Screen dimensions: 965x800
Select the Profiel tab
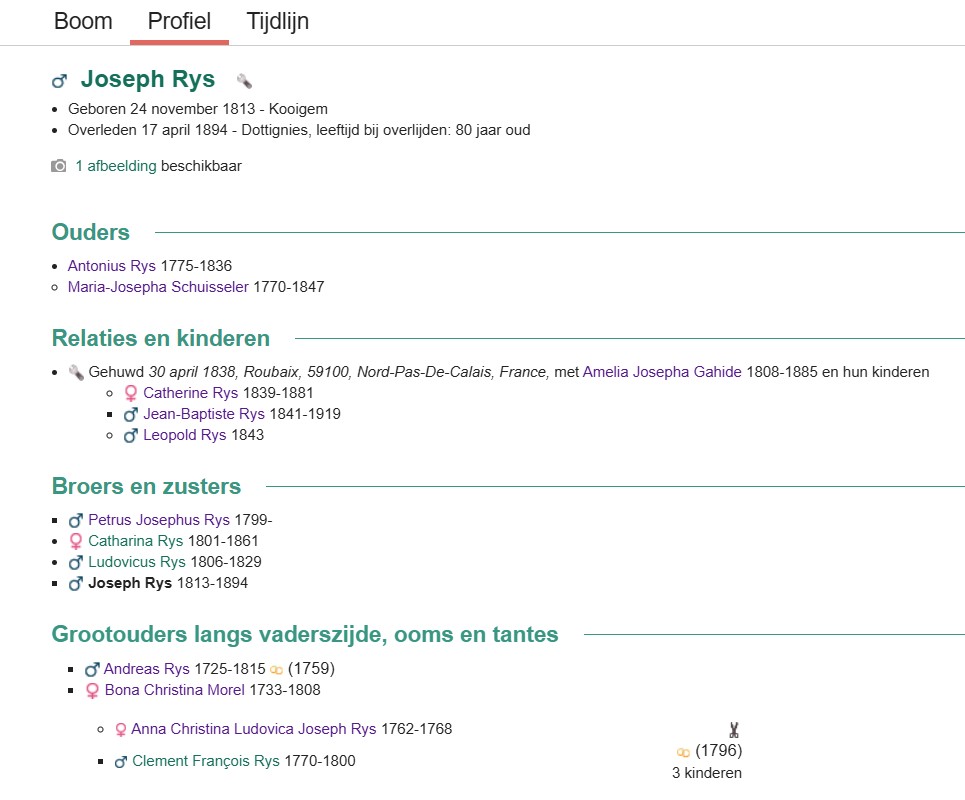(179, 22)
